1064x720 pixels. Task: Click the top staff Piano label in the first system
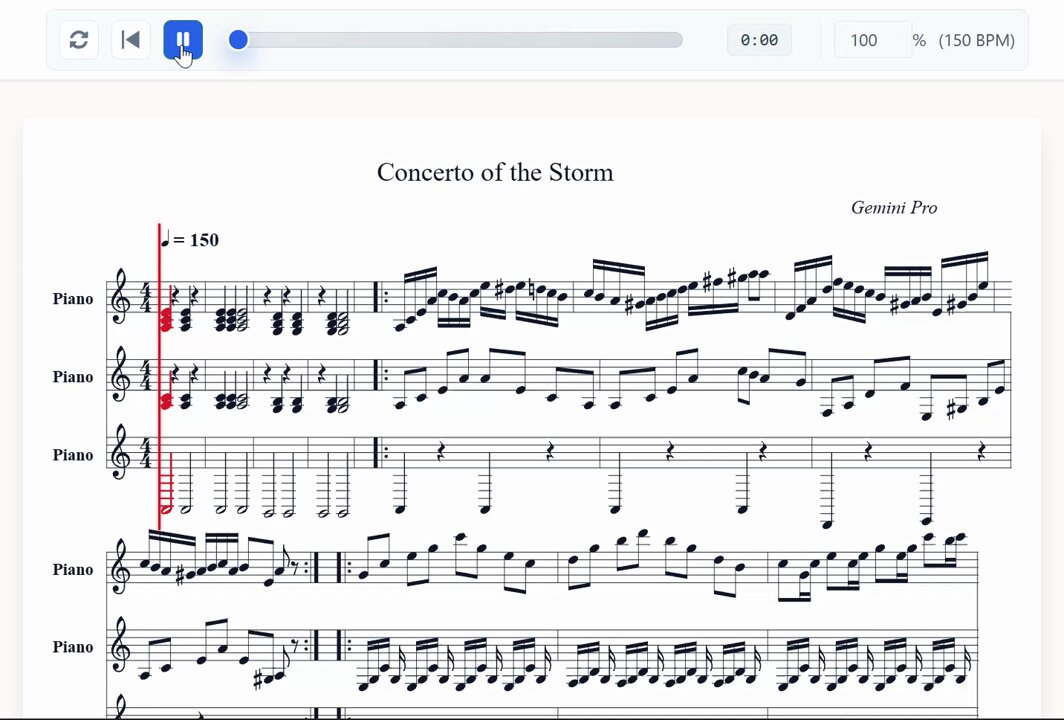tap(73, 299)
